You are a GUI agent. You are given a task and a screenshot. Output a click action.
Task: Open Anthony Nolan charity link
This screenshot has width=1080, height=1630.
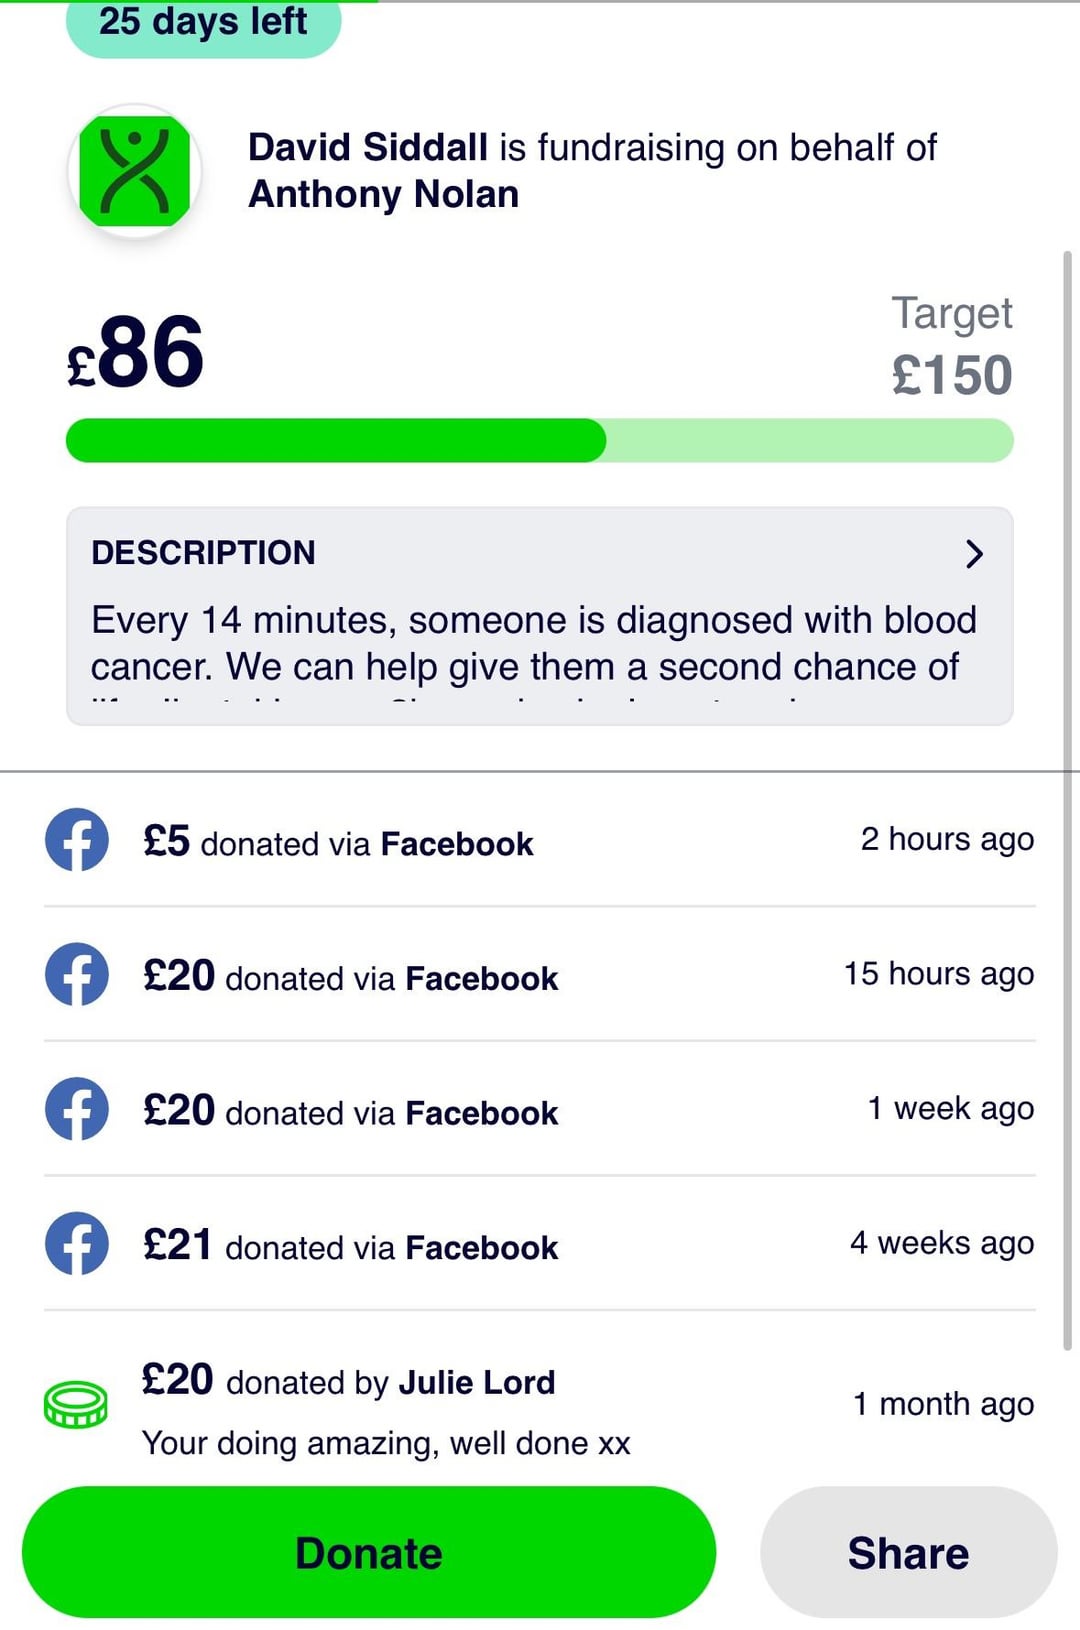(384, 194)
